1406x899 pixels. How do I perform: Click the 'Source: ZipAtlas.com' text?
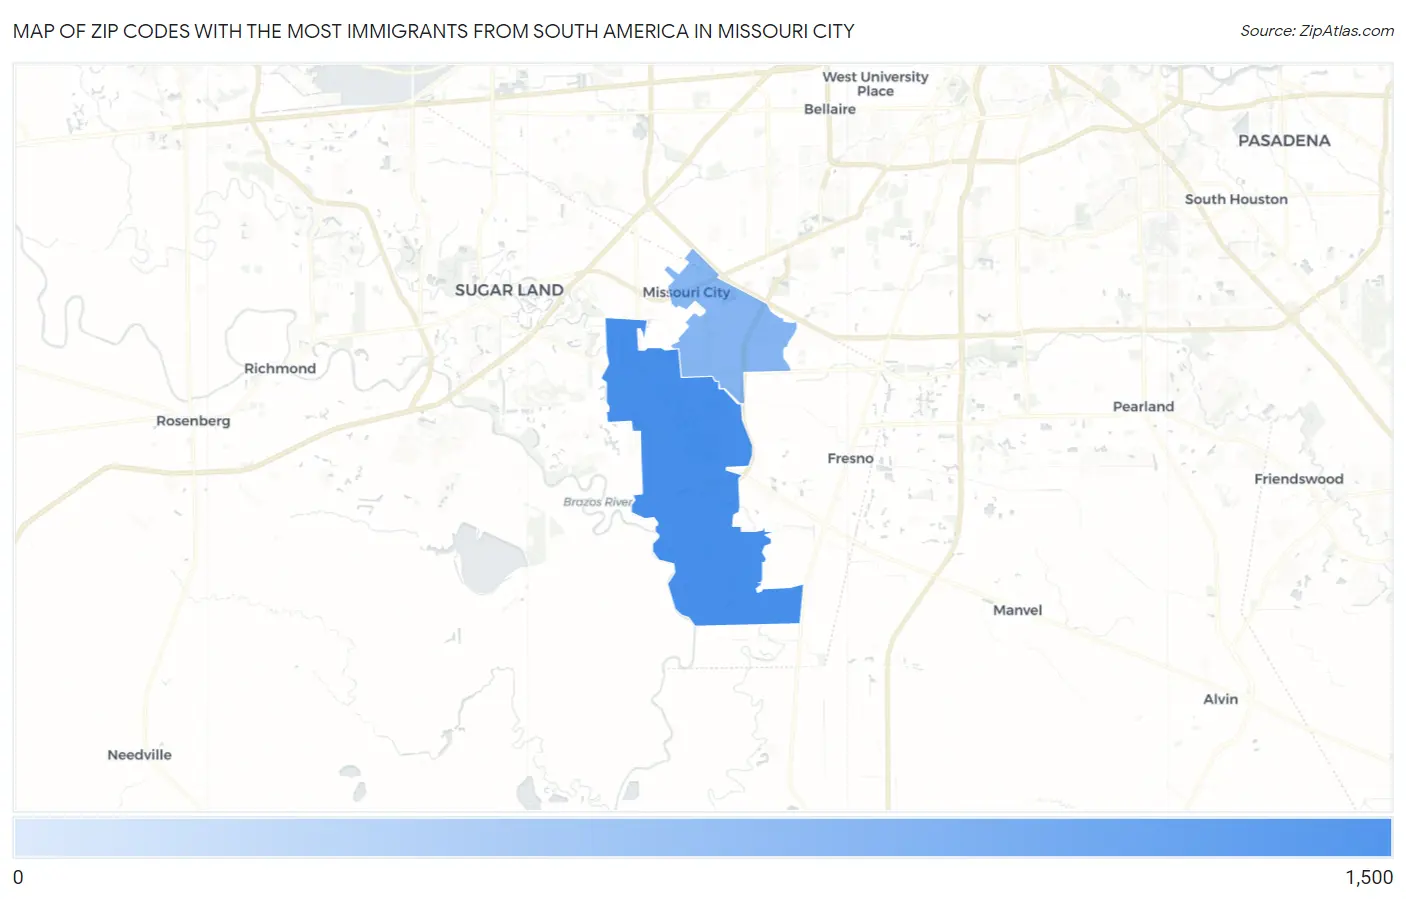tap(1317, 31)
